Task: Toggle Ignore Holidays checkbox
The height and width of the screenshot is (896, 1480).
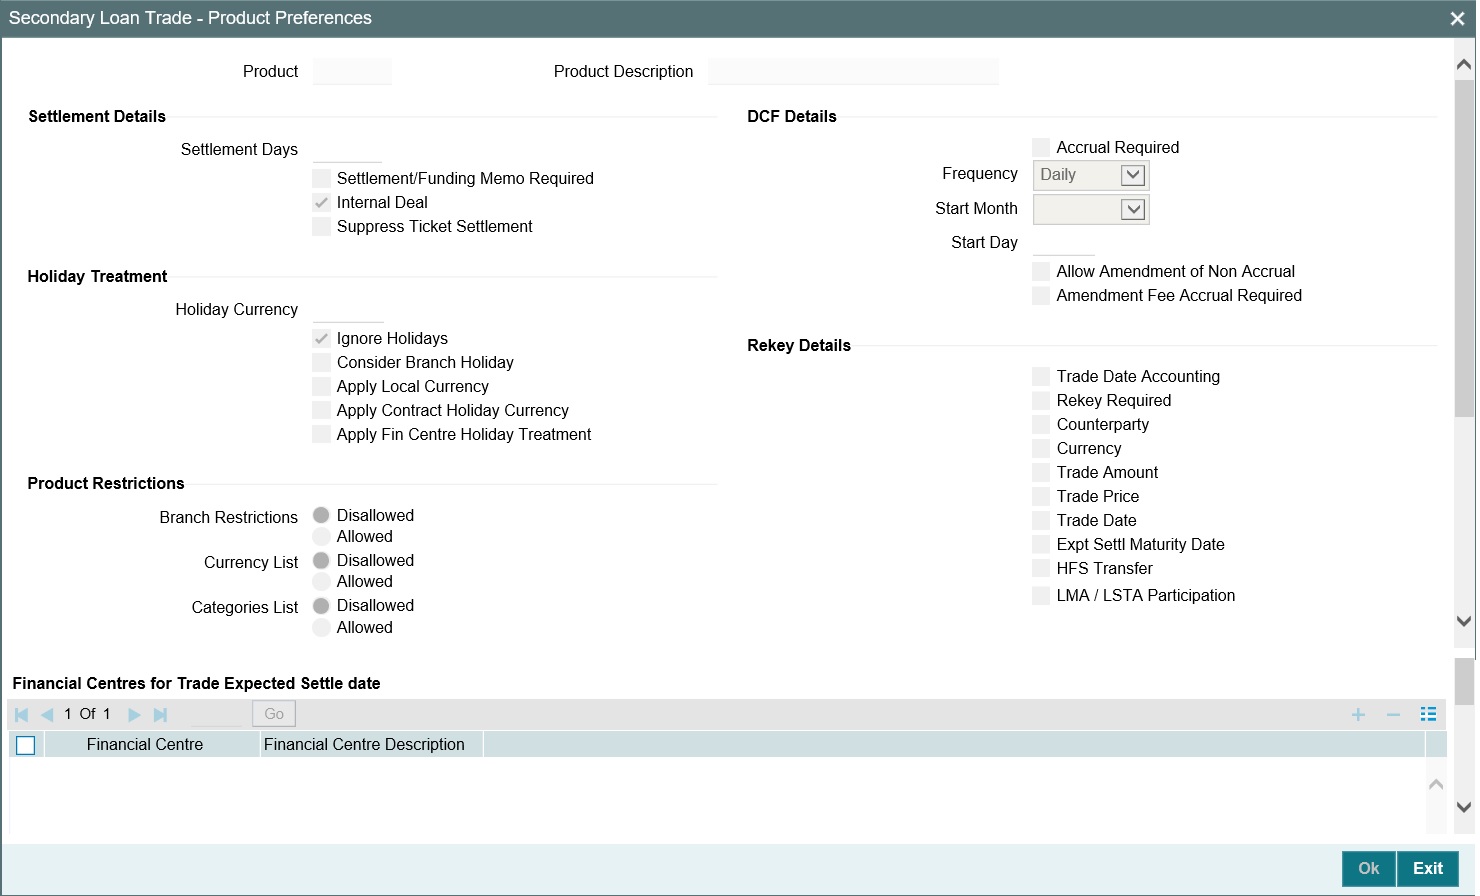Action: (x=321, y=339)
